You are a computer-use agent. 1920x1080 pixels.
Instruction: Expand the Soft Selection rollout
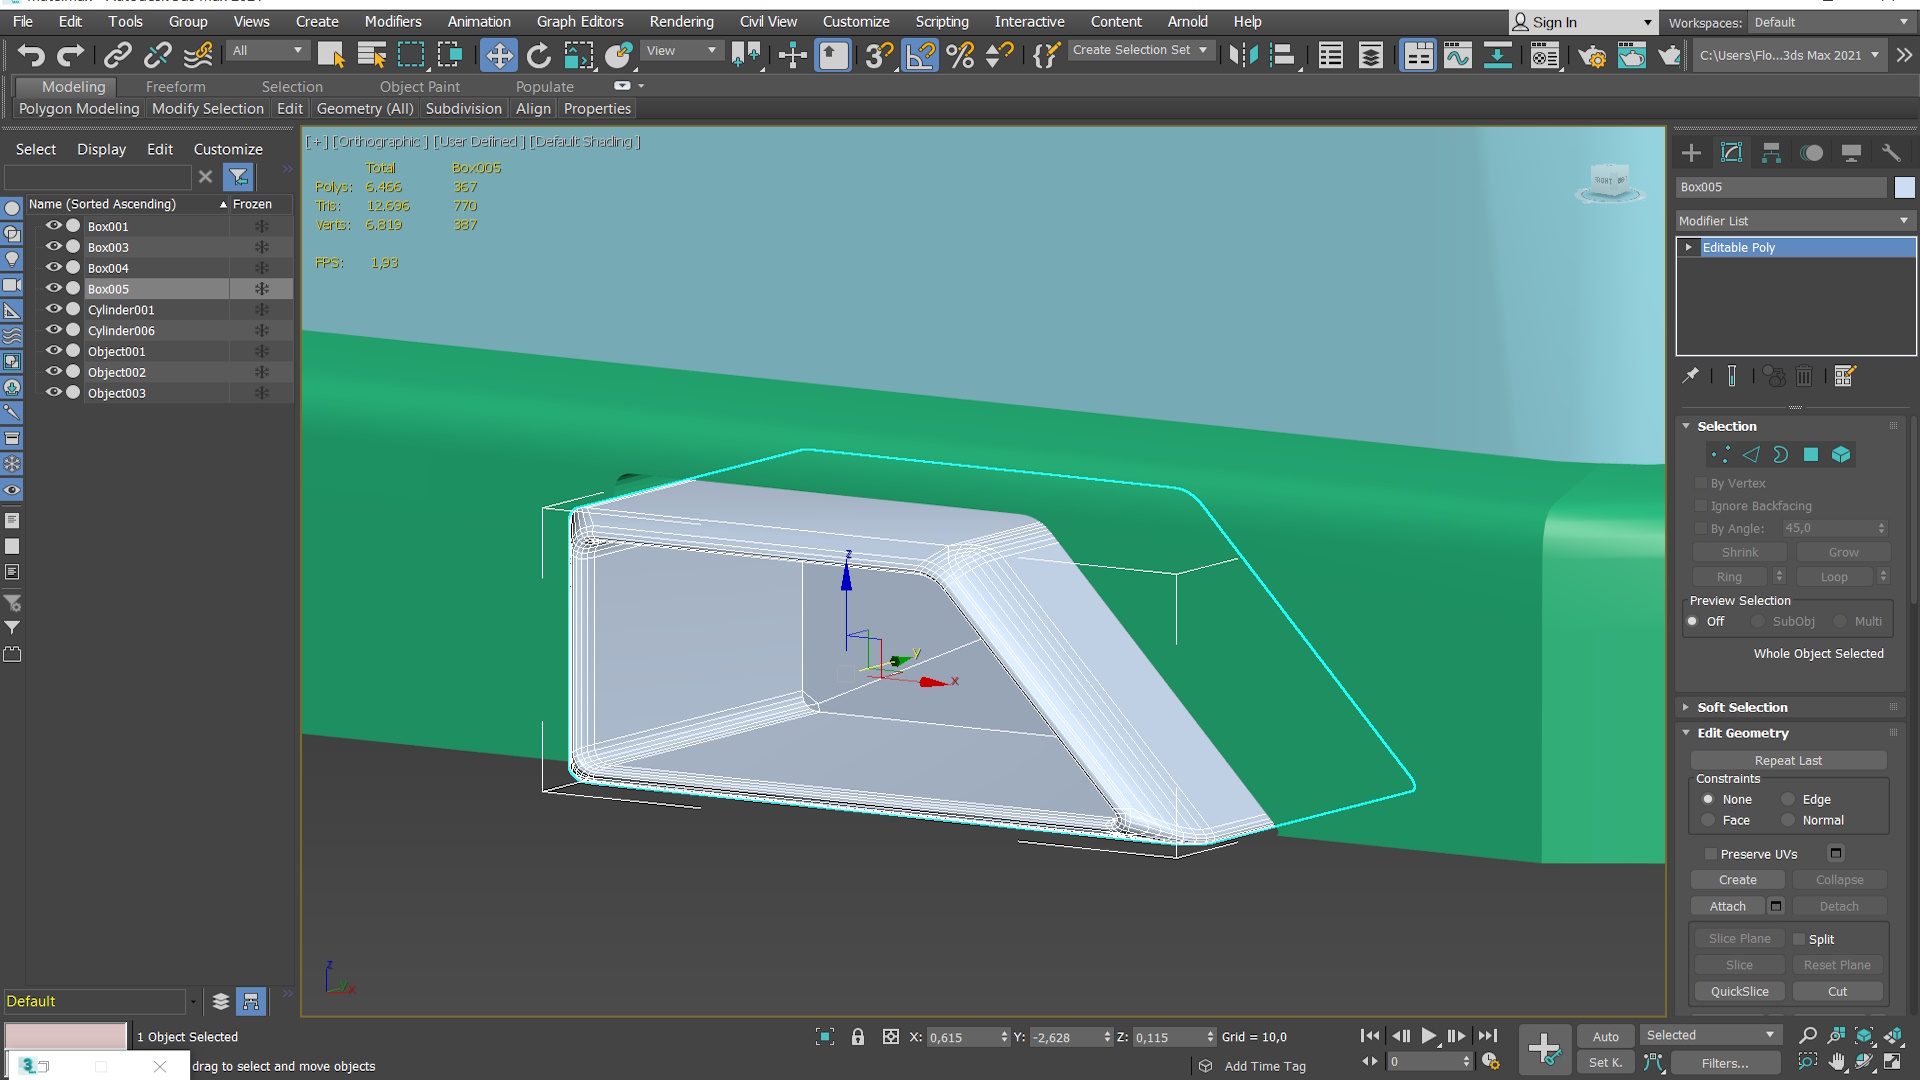[x=1742, y=707]
